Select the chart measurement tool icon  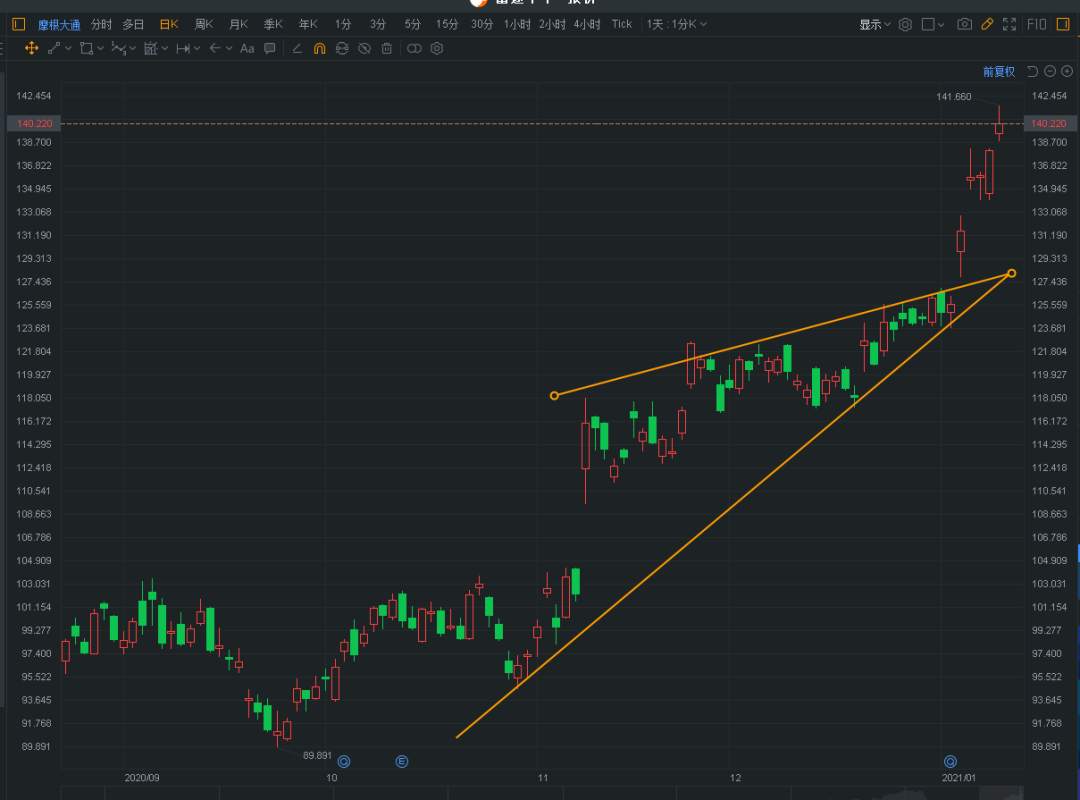click(x=151, y=48)
